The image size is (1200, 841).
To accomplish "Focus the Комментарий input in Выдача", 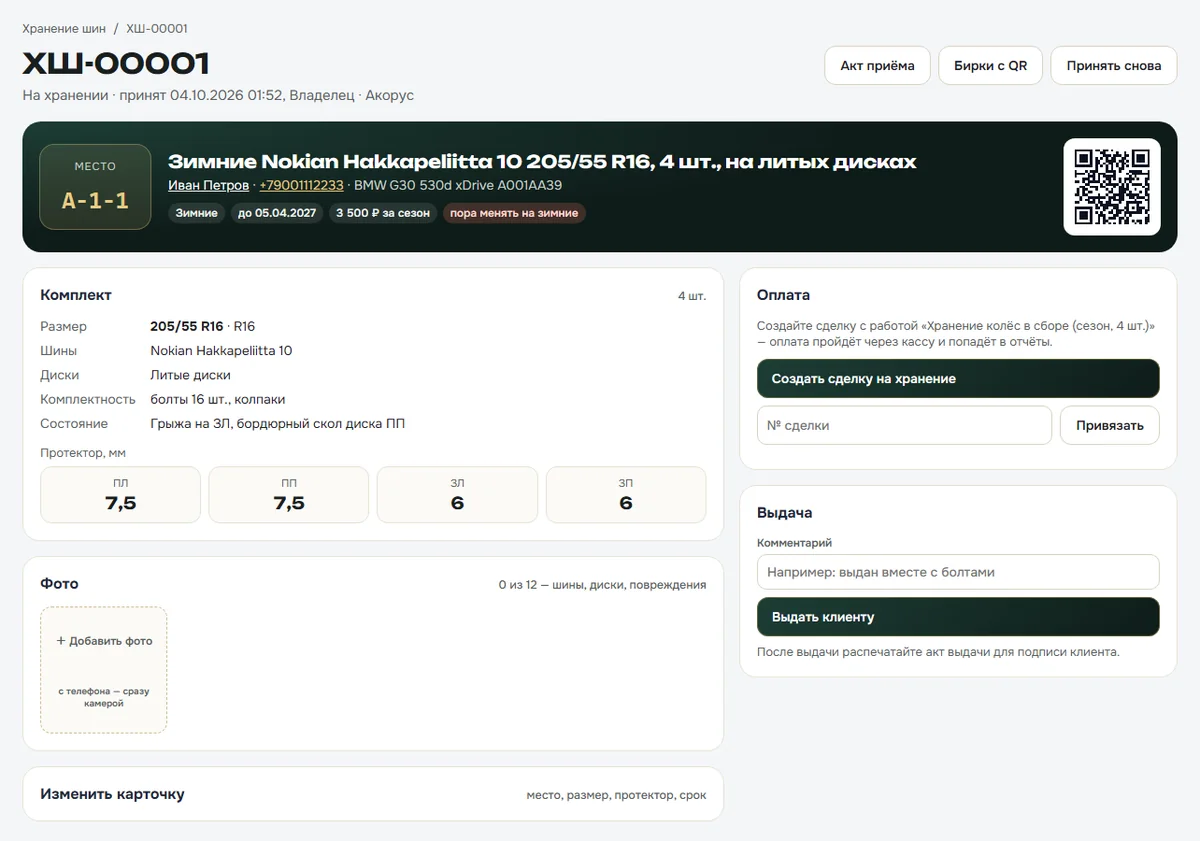I will click(958, 572).
